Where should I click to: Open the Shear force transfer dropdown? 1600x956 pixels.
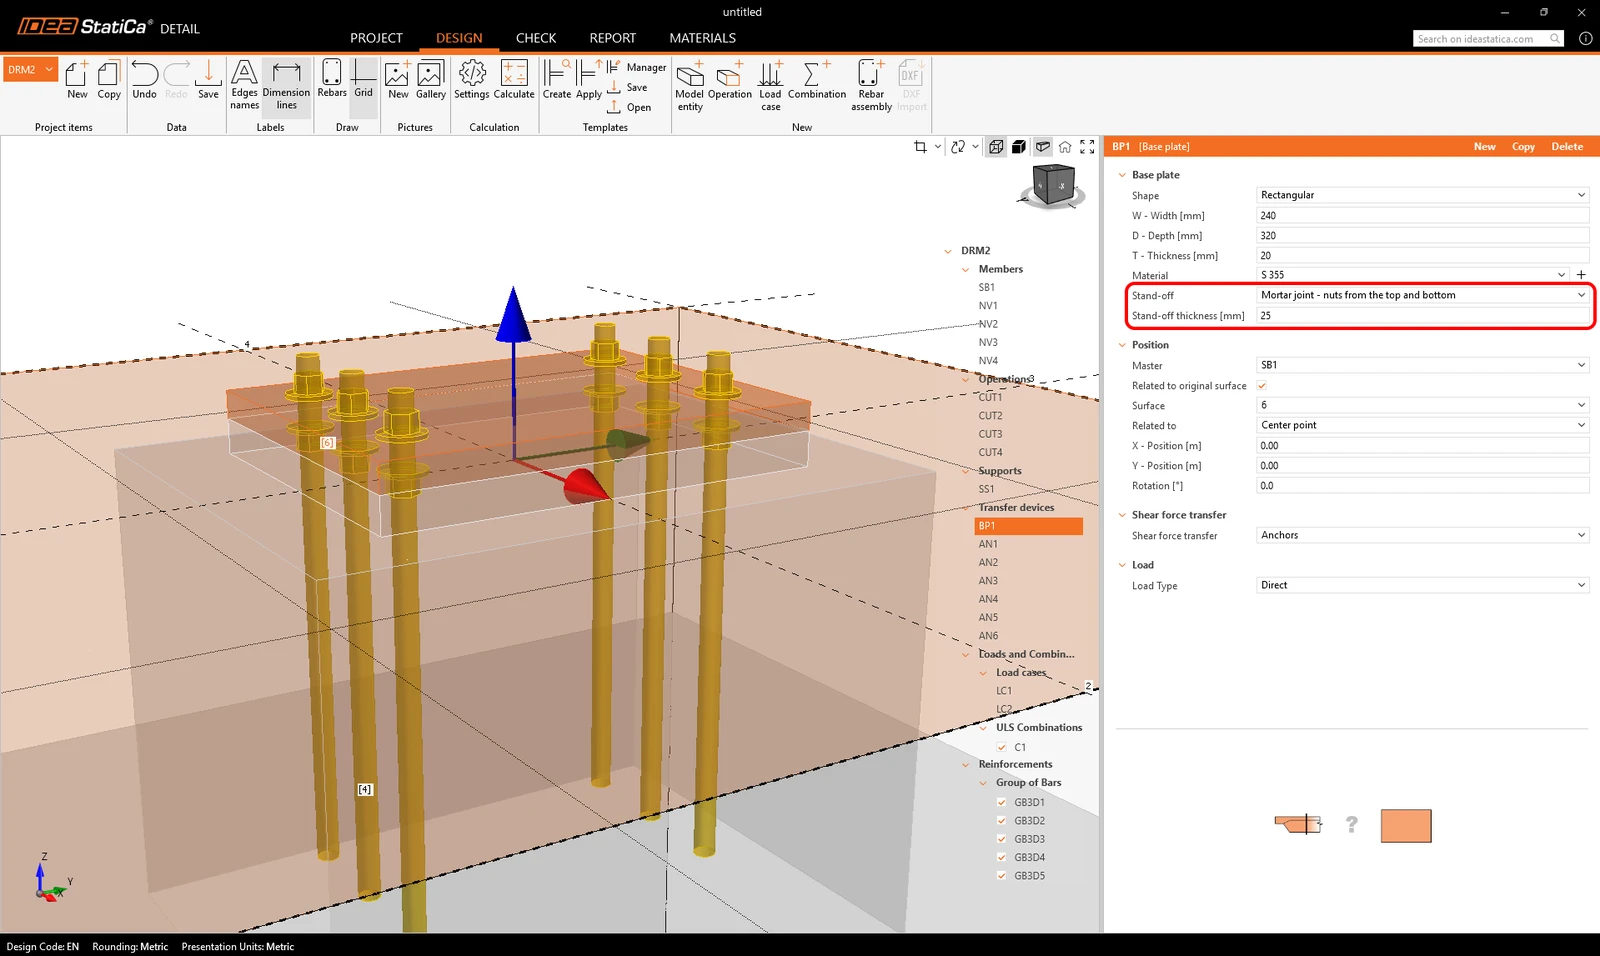pos(1422,535)
